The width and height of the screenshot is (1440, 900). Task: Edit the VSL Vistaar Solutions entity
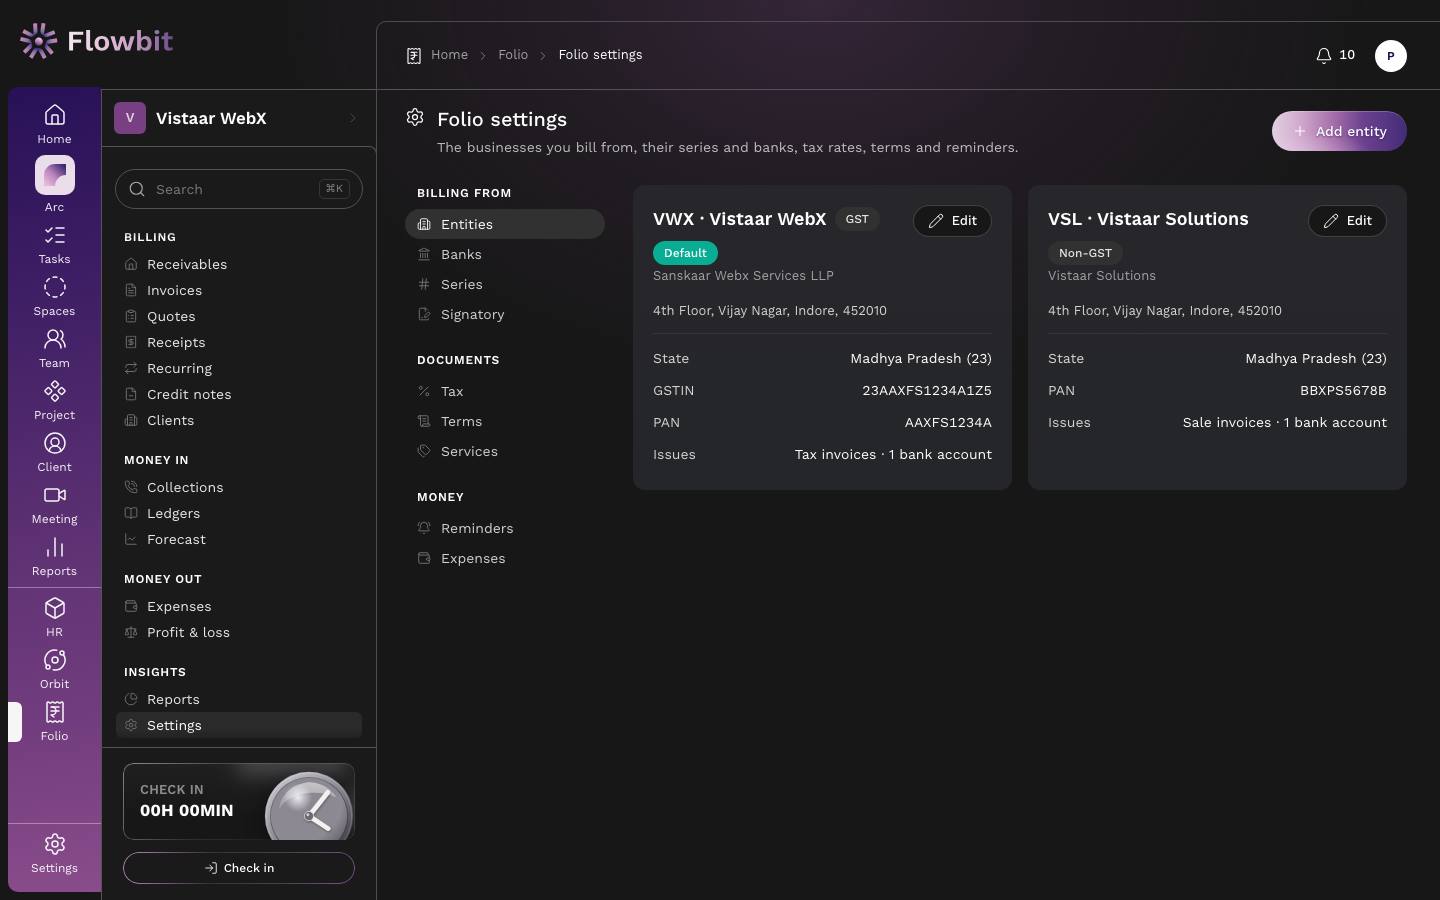click(1347, 221)
